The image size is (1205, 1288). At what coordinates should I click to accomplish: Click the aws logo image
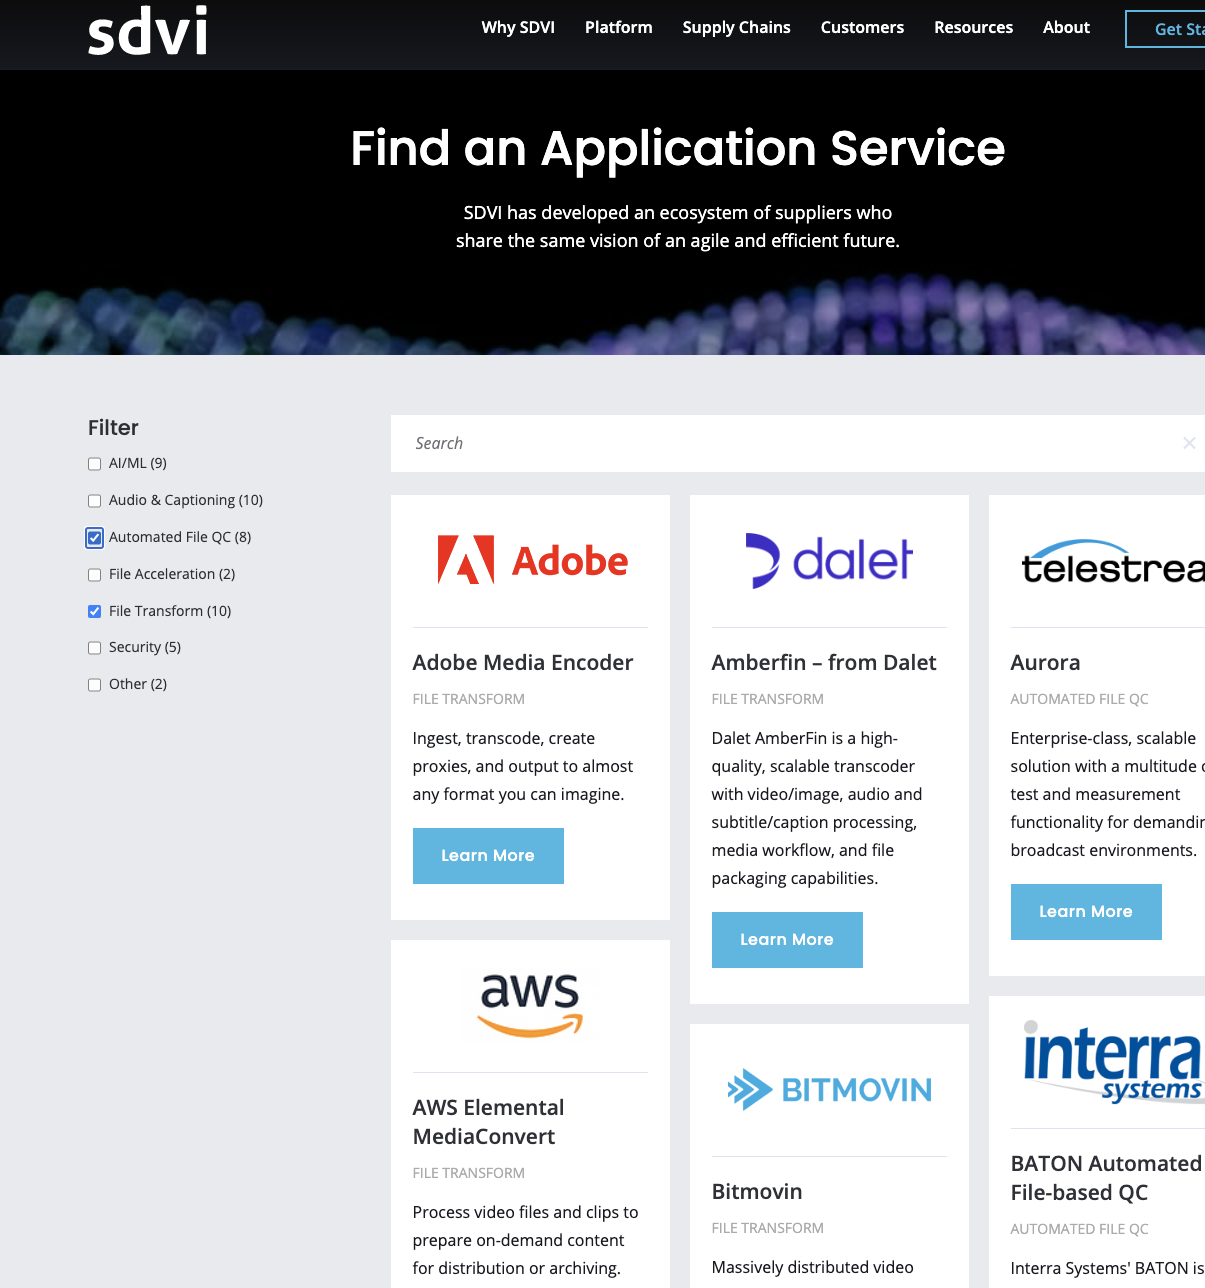pyautogui.click(x=530, y=1005)
